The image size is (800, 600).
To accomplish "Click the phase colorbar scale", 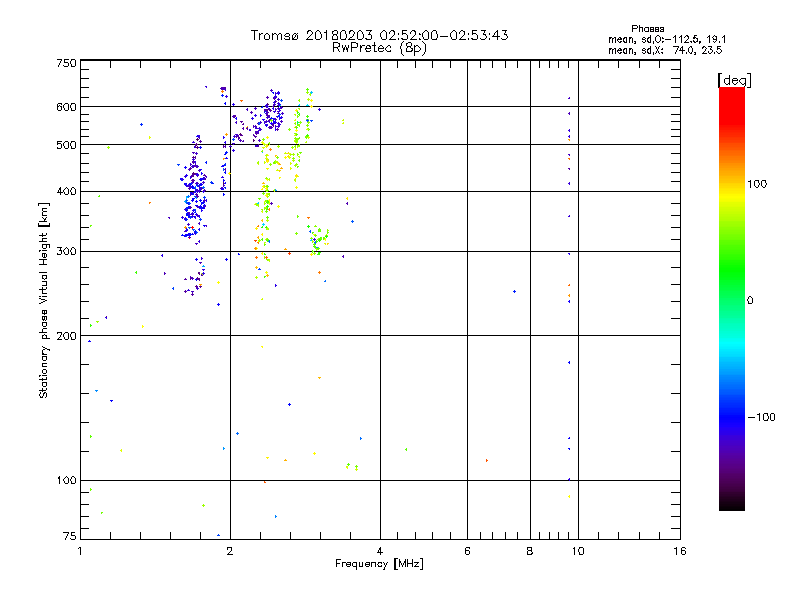I will point(732,298).
